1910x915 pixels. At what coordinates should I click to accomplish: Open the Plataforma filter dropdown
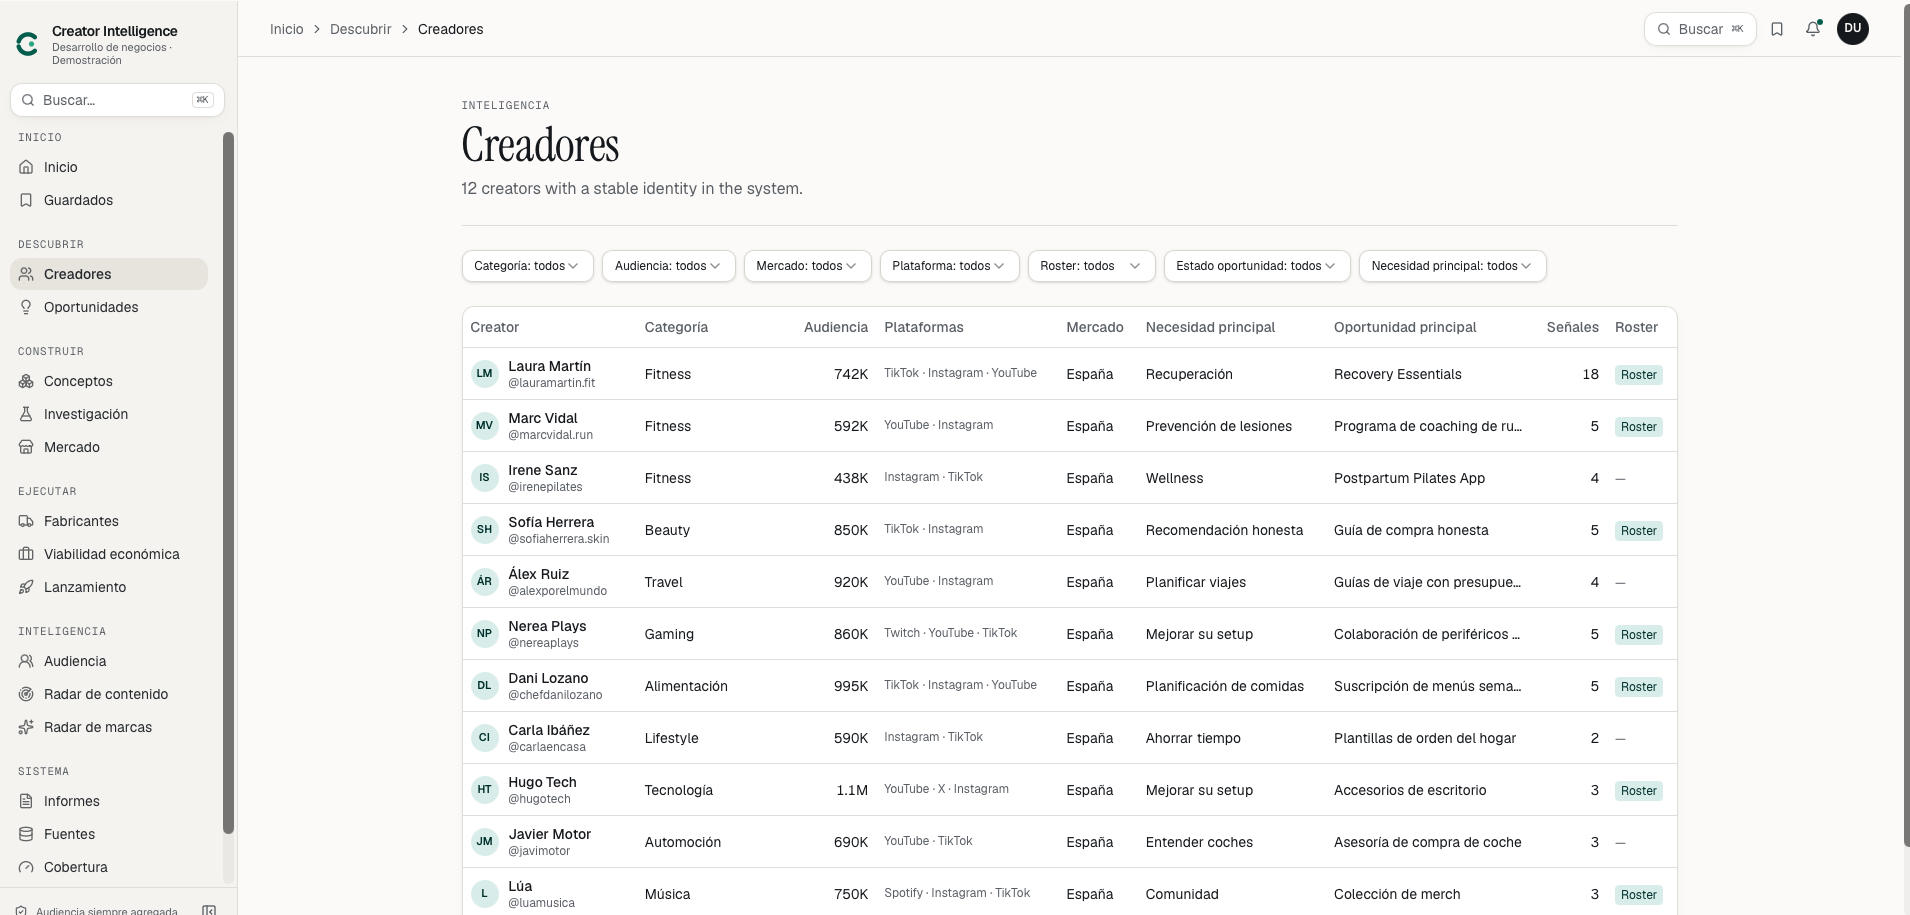point(949,266)
